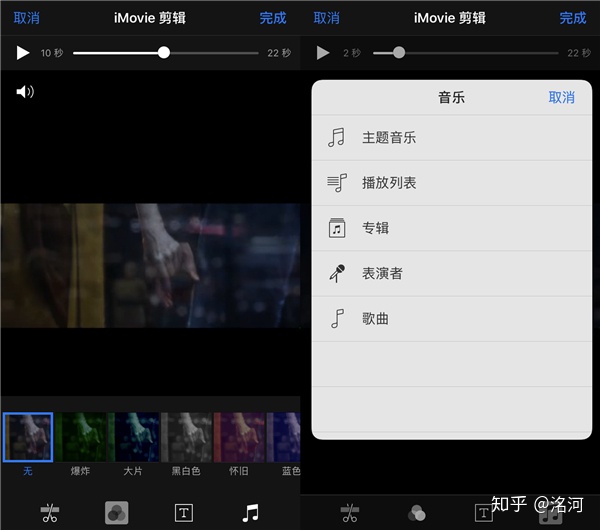Open 表演者 artists
Image resolution: width=600 pixels, height=530 pixels.
452,274
